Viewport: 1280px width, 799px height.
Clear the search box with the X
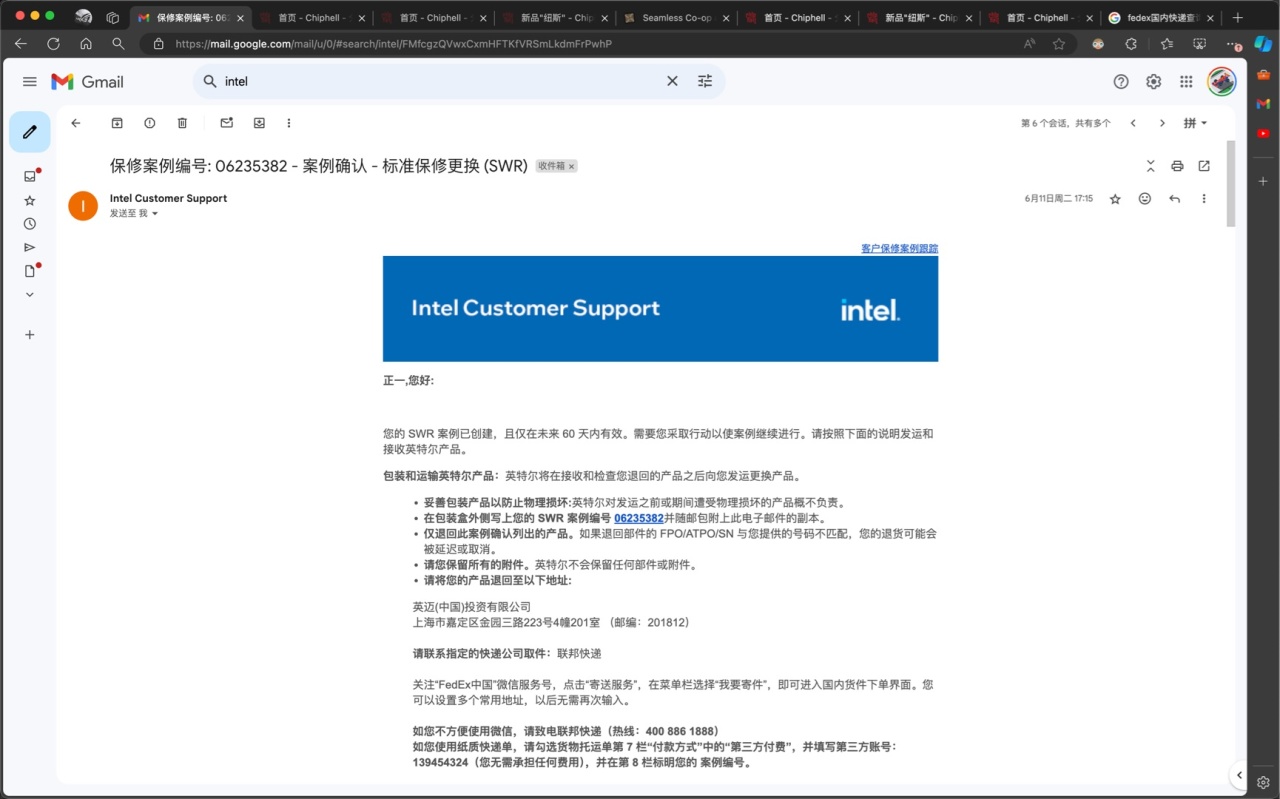672,81
